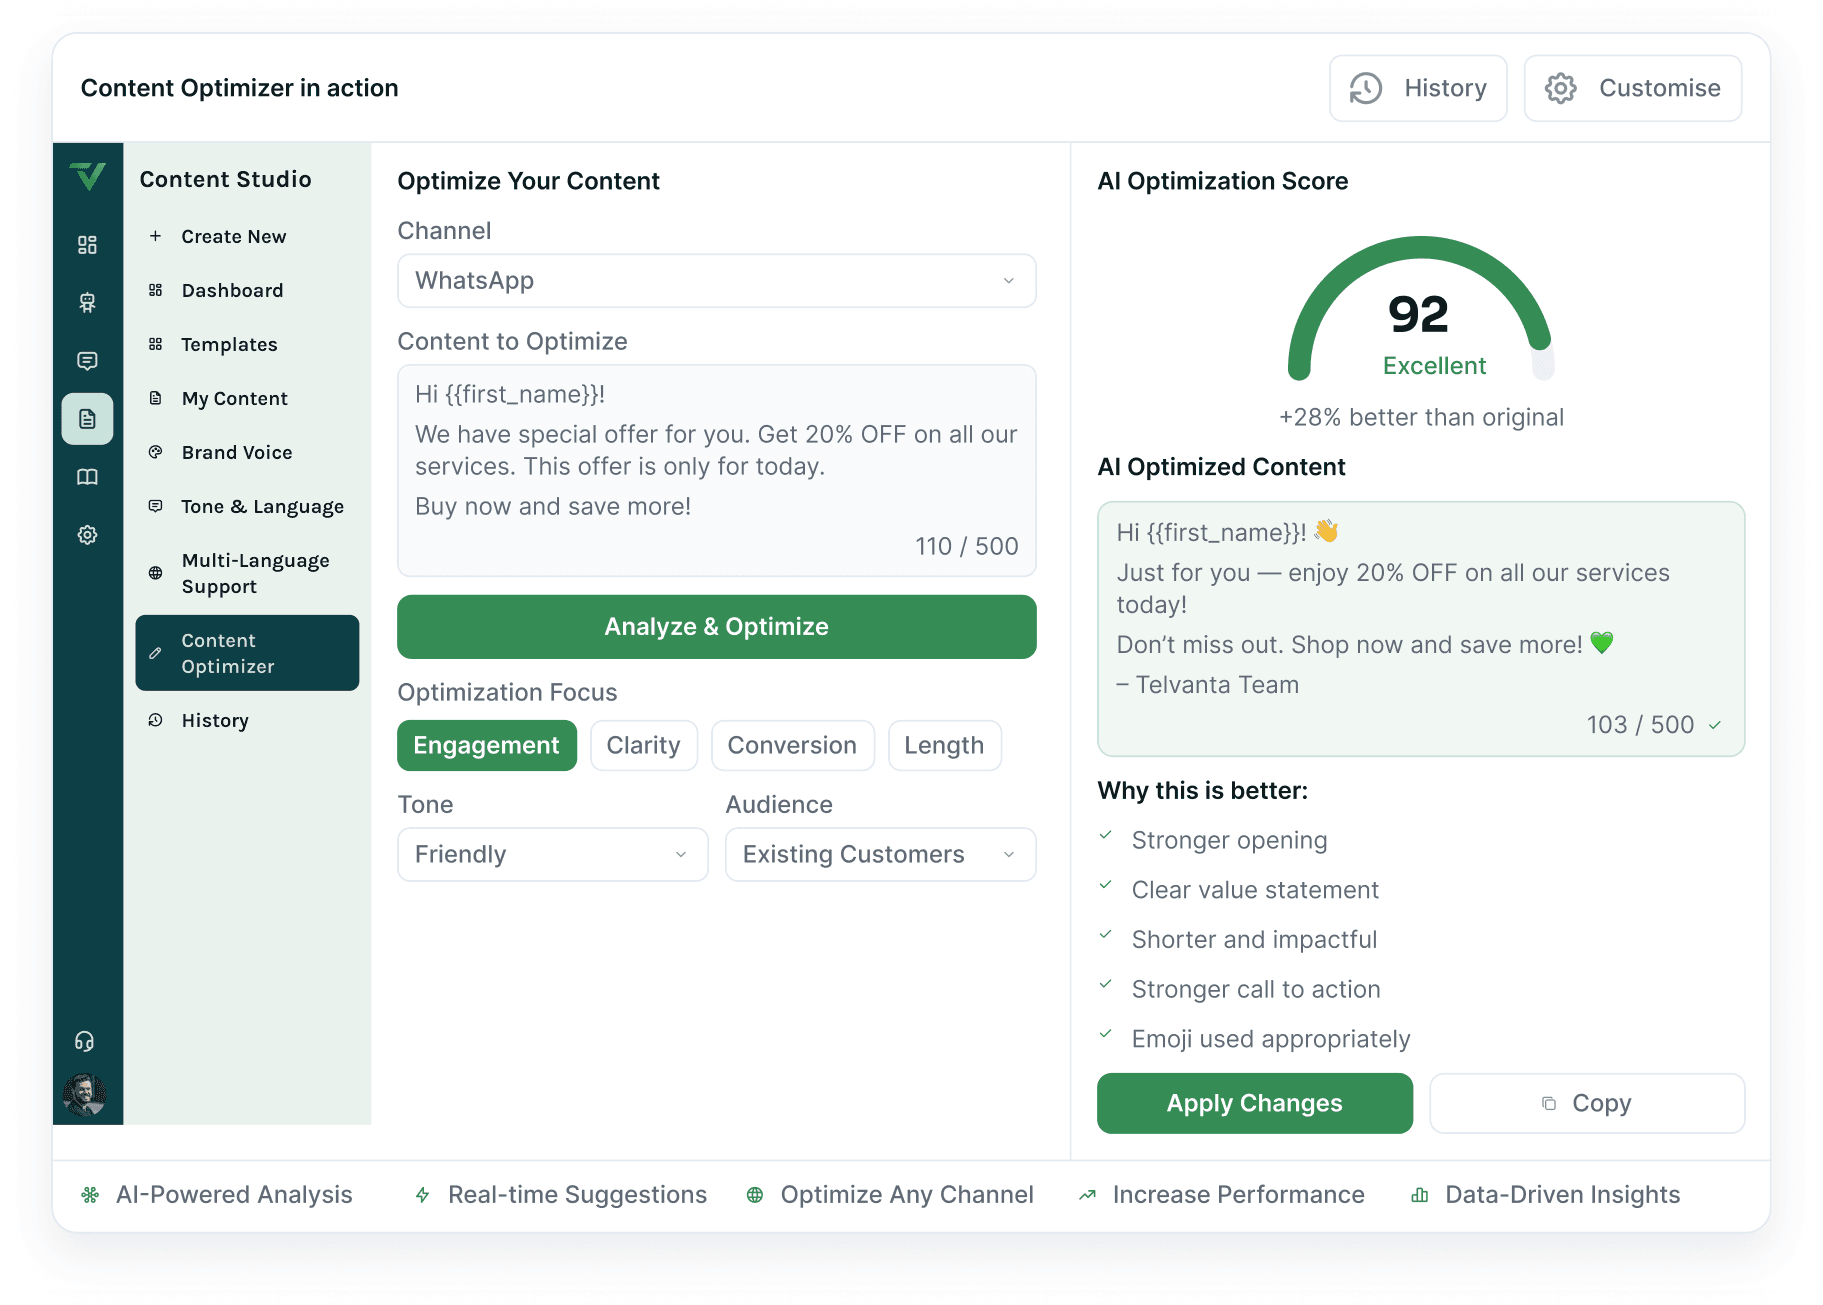Click the score gauge showing 92
Screen dimensions: 1823x1305
[1420, 308]
